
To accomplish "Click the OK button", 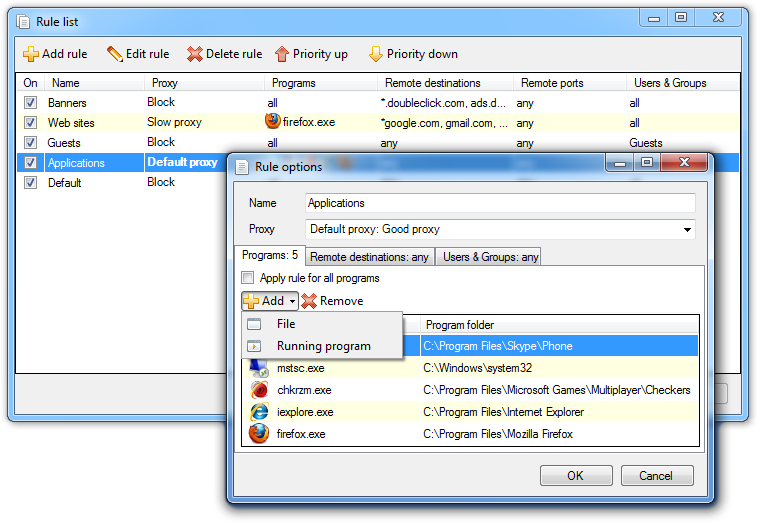I will tap(575, 476).
